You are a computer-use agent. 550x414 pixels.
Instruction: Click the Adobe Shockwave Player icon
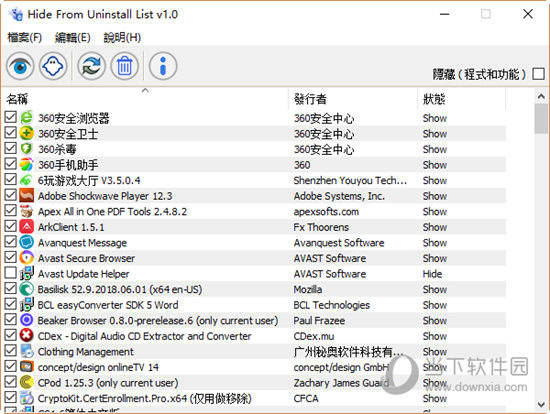pyautogui.click(x=26, y=195)
